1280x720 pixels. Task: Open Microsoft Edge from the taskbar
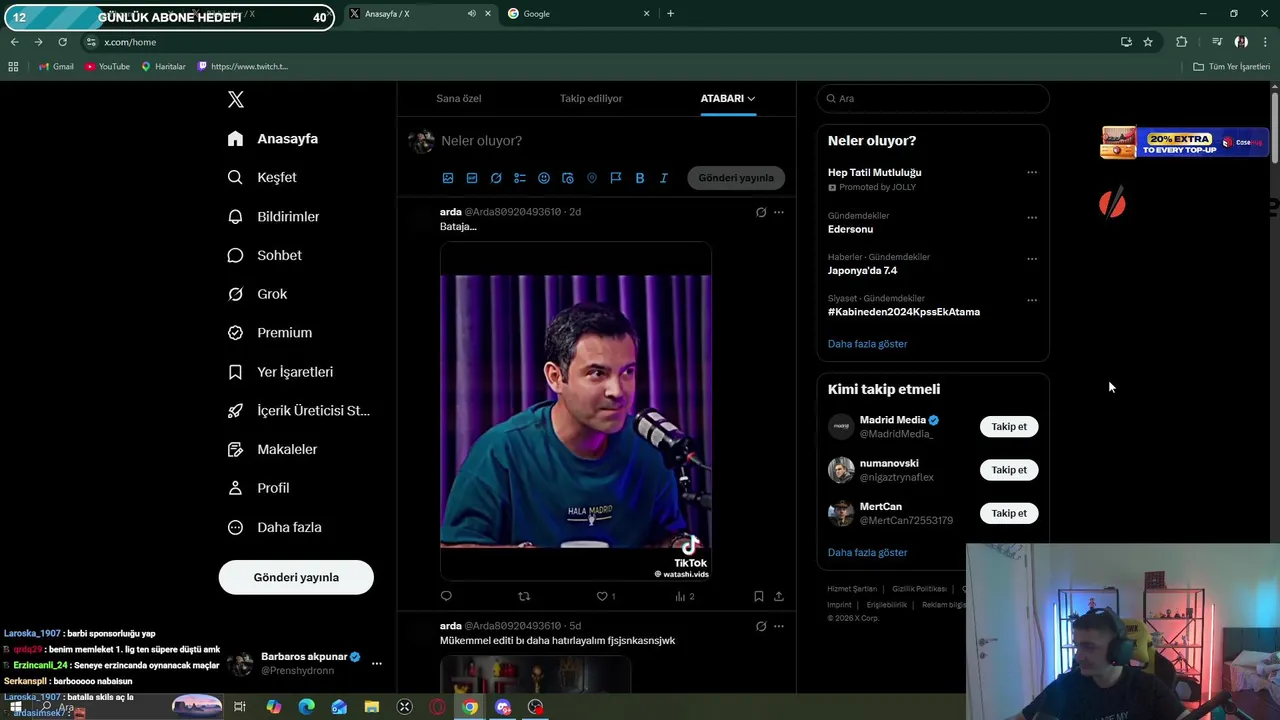306,707
